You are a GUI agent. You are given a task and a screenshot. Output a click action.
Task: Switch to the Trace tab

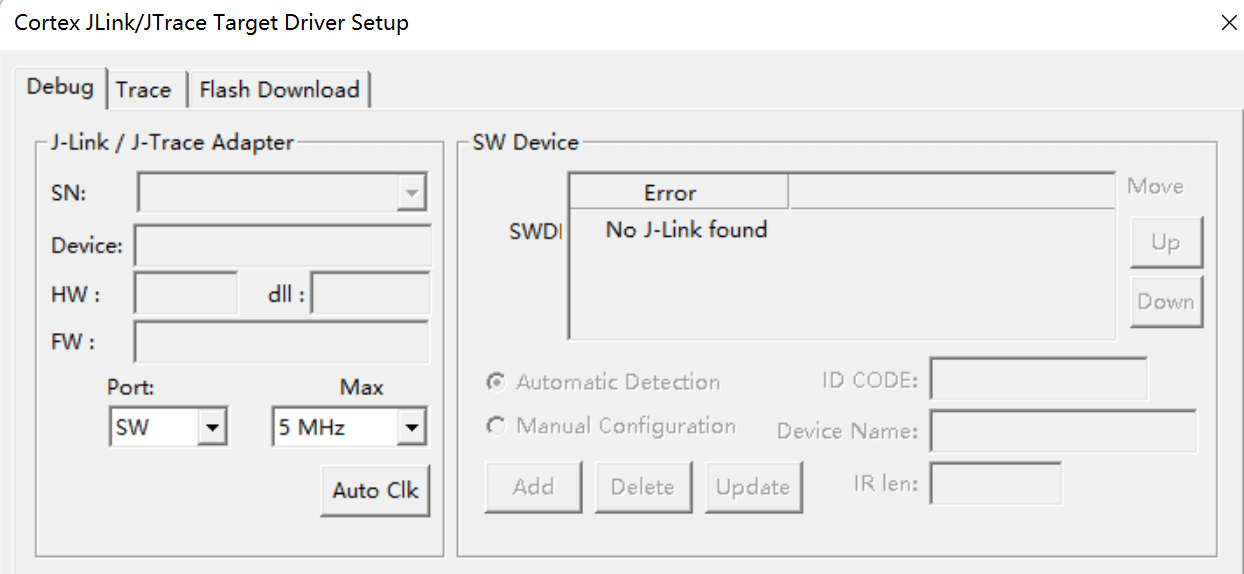[143, 90]
